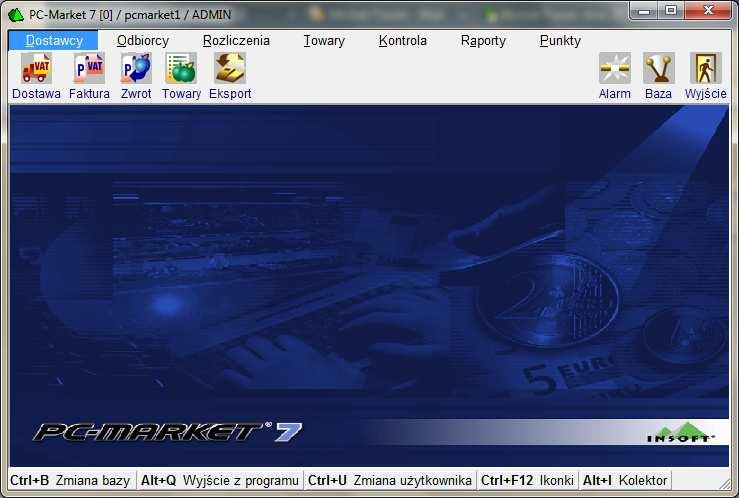
Task: Click Ctrl+U Zmiana użytkownika button
Action: point(390,480)
